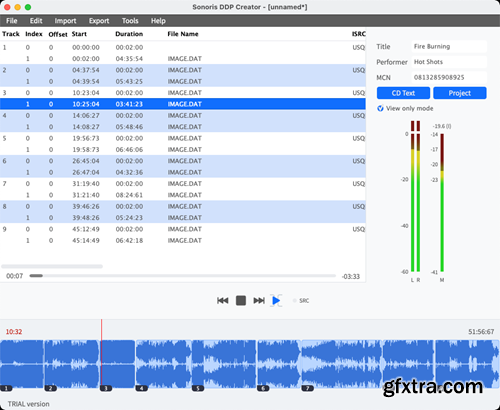Viewport: 500px width, 410px height.
Task: Select waveform marker 1
Action: point(6,388)
